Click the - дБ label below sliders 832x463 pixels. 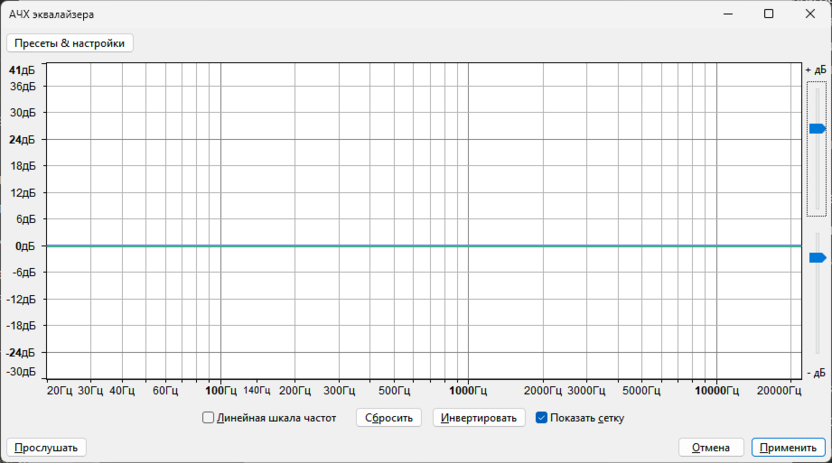tap(817, 373)
